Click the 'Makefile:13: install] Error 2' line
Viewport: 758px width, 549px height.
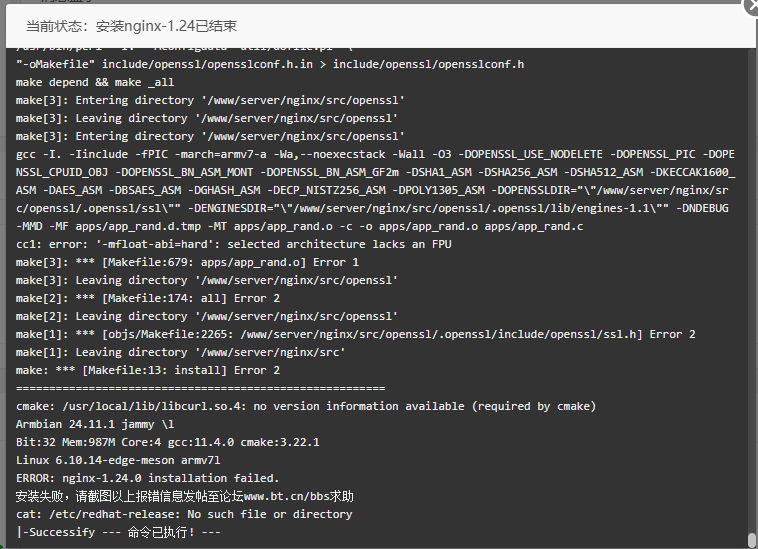147,370
